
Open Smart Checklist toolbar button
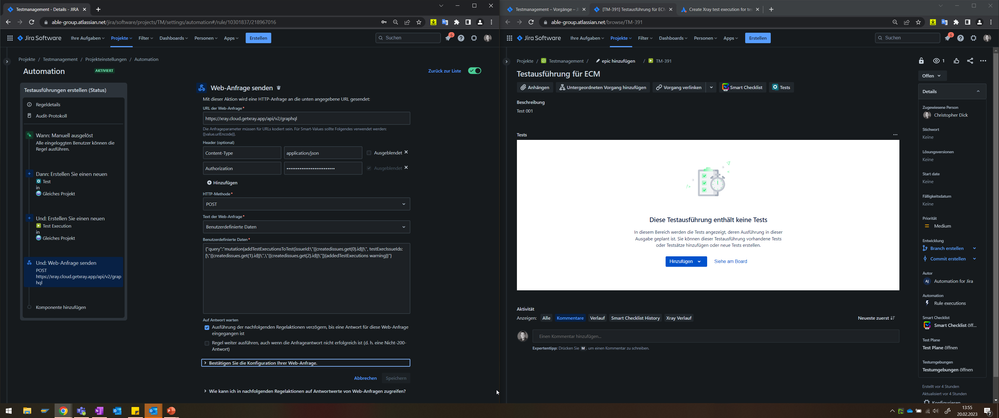(x=743, y=87)
